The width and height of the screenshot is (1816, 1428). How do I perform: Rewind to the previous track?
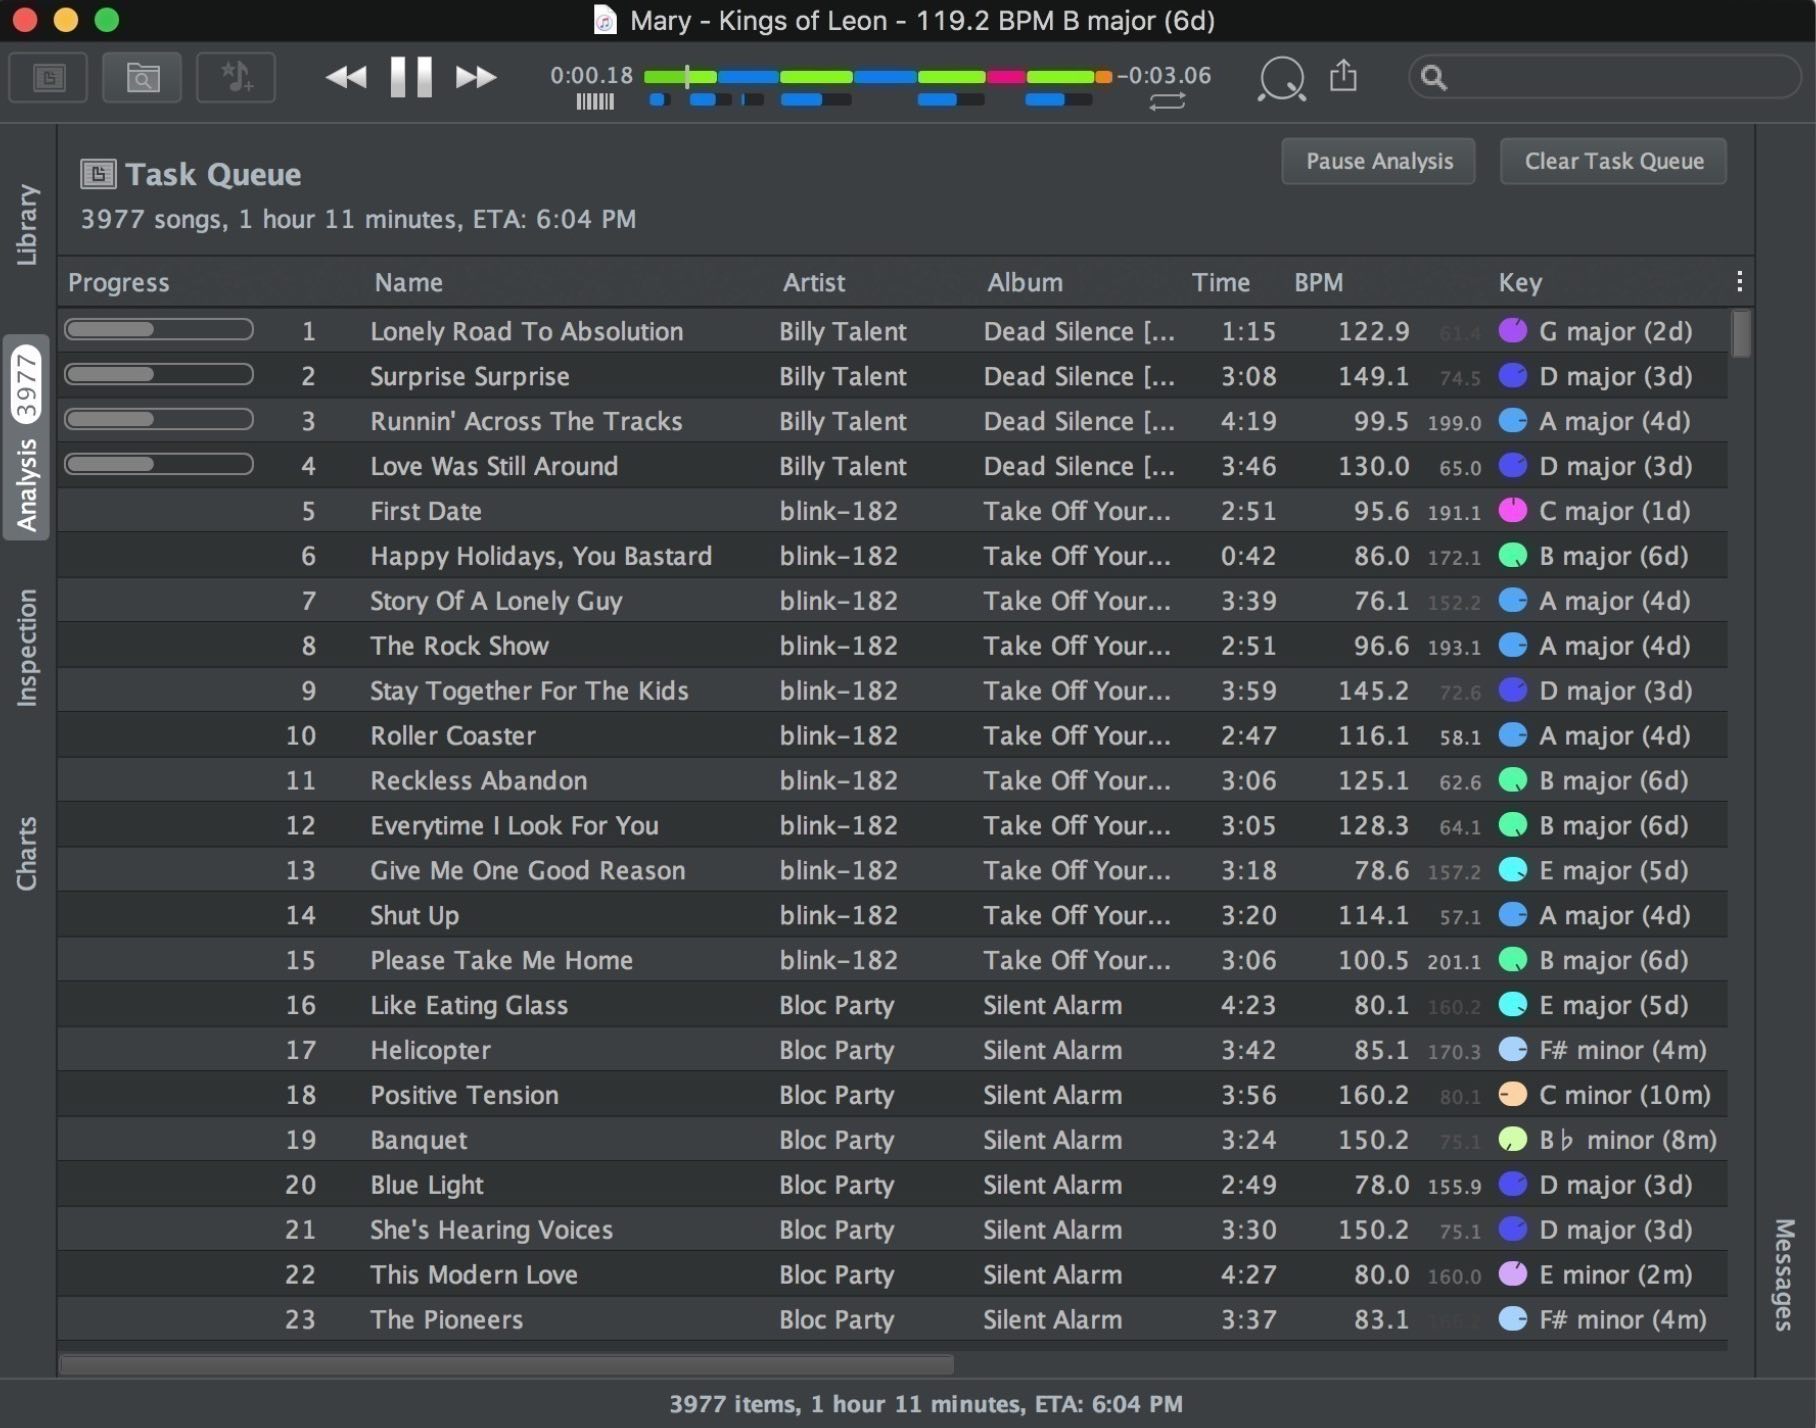tap(345, 77)
